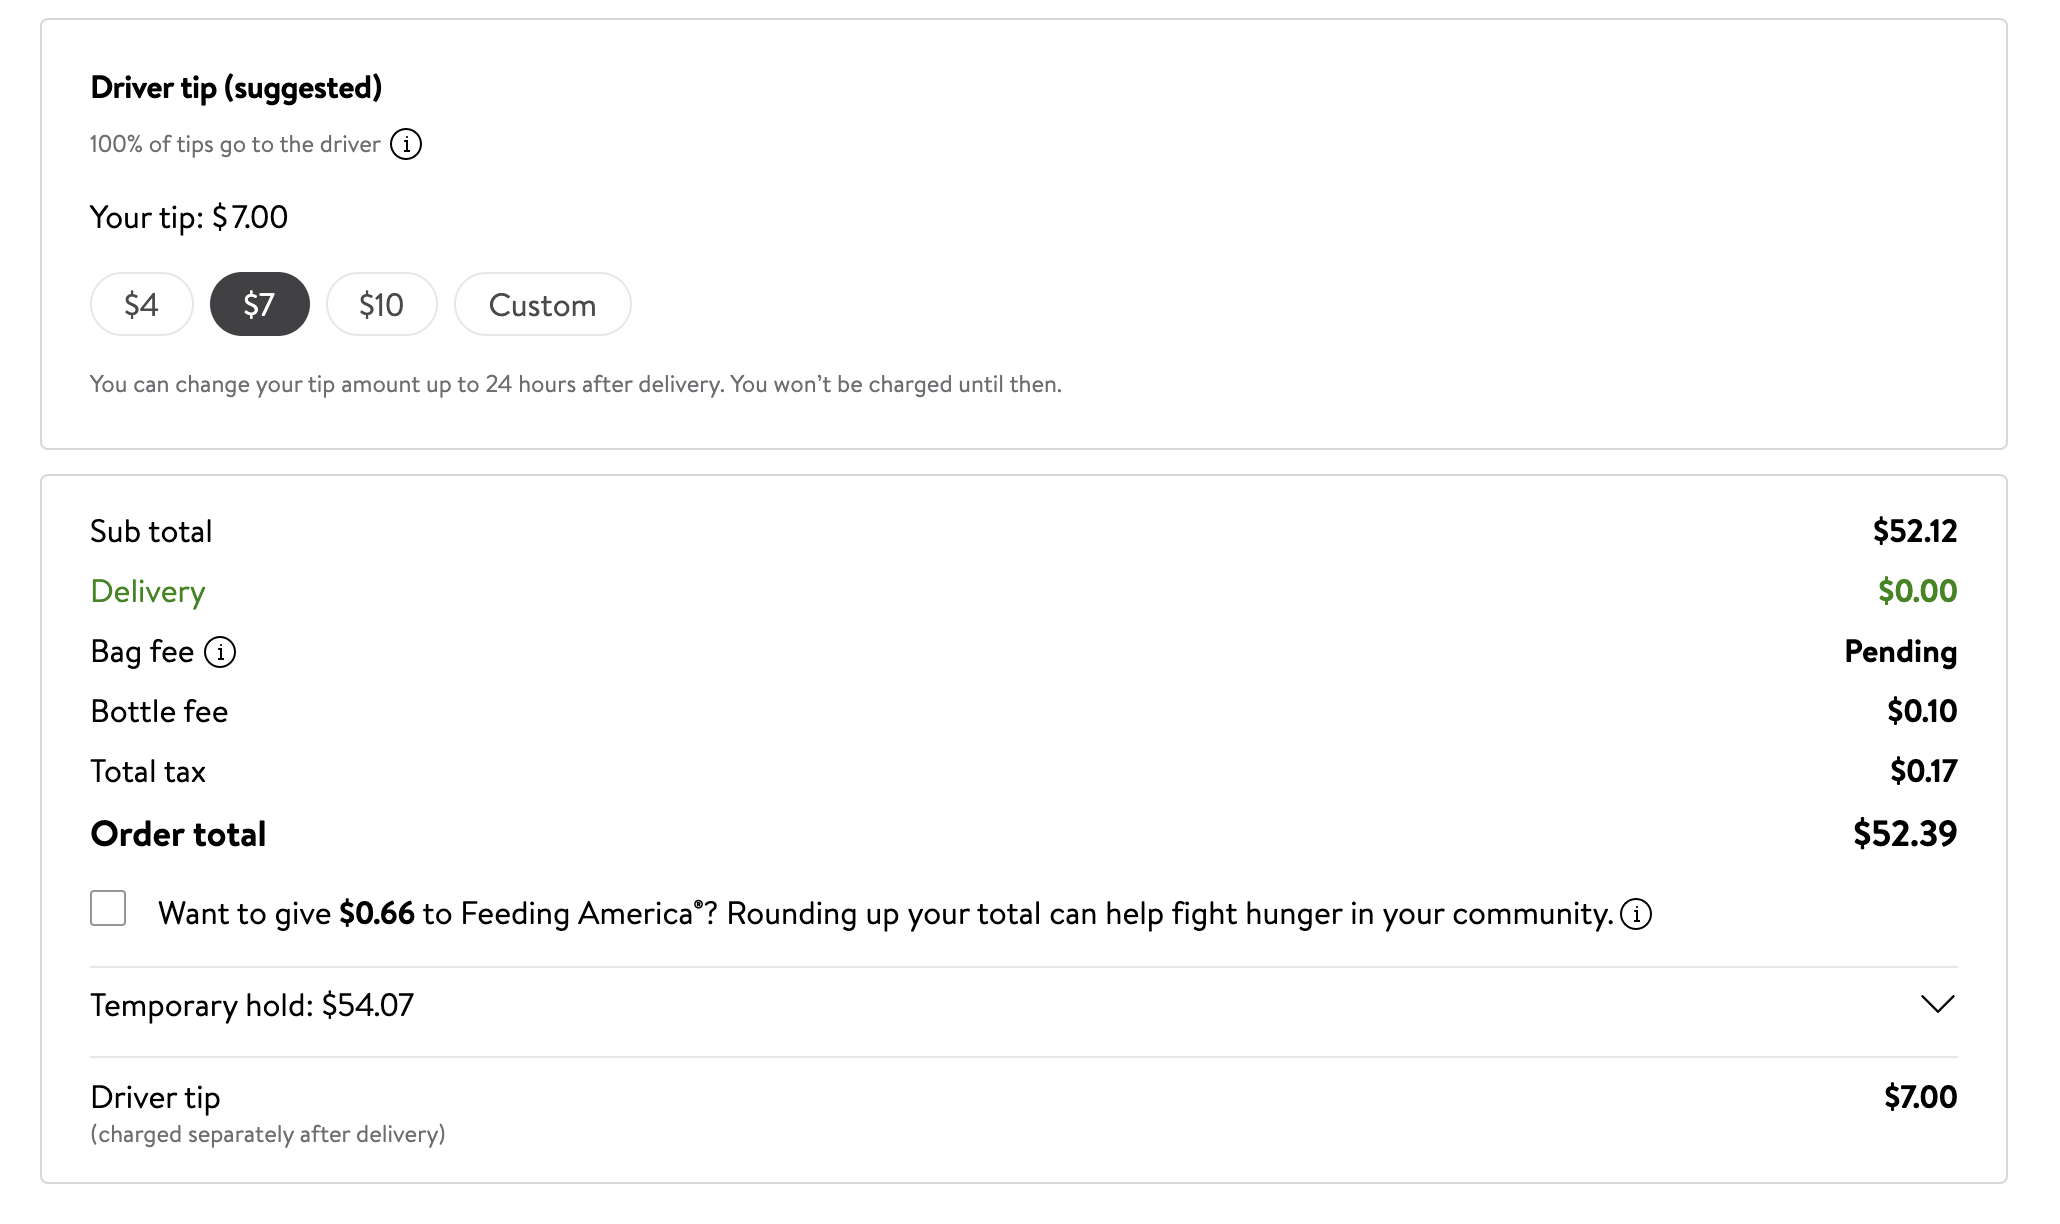Click the Pending bag fee status
2060x1224 pixels.
(x=1901, y=651)
